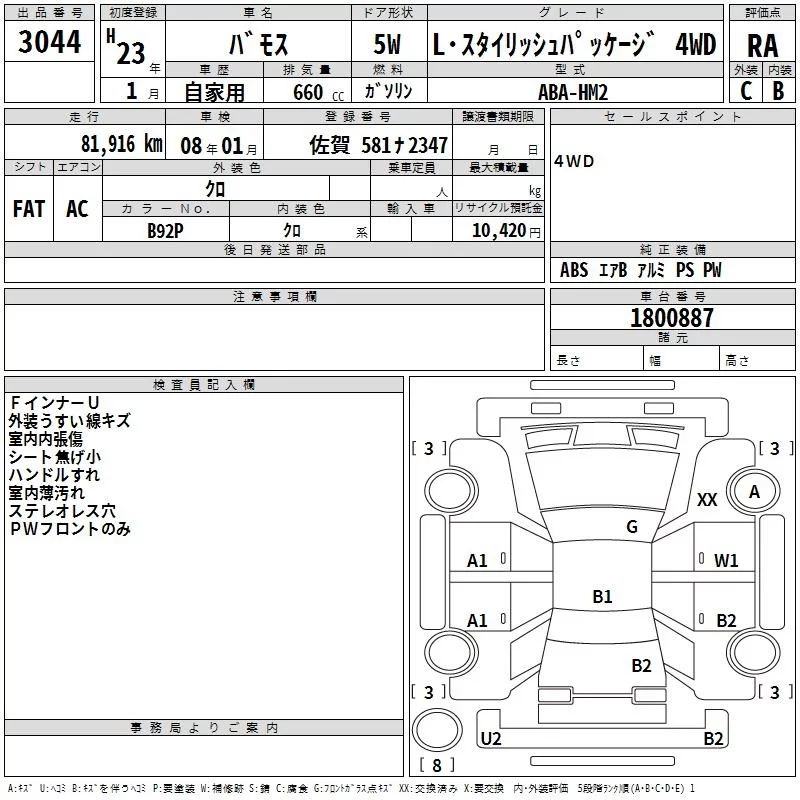This screenshot has width=800, height=800.
Task: Click the B1 mark on the roof
Action: click(602, 596)
